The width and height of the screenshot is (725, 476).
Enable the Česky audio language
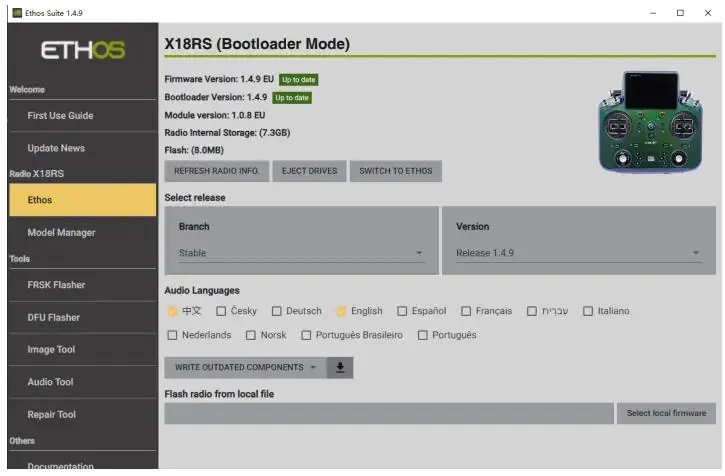221,311
